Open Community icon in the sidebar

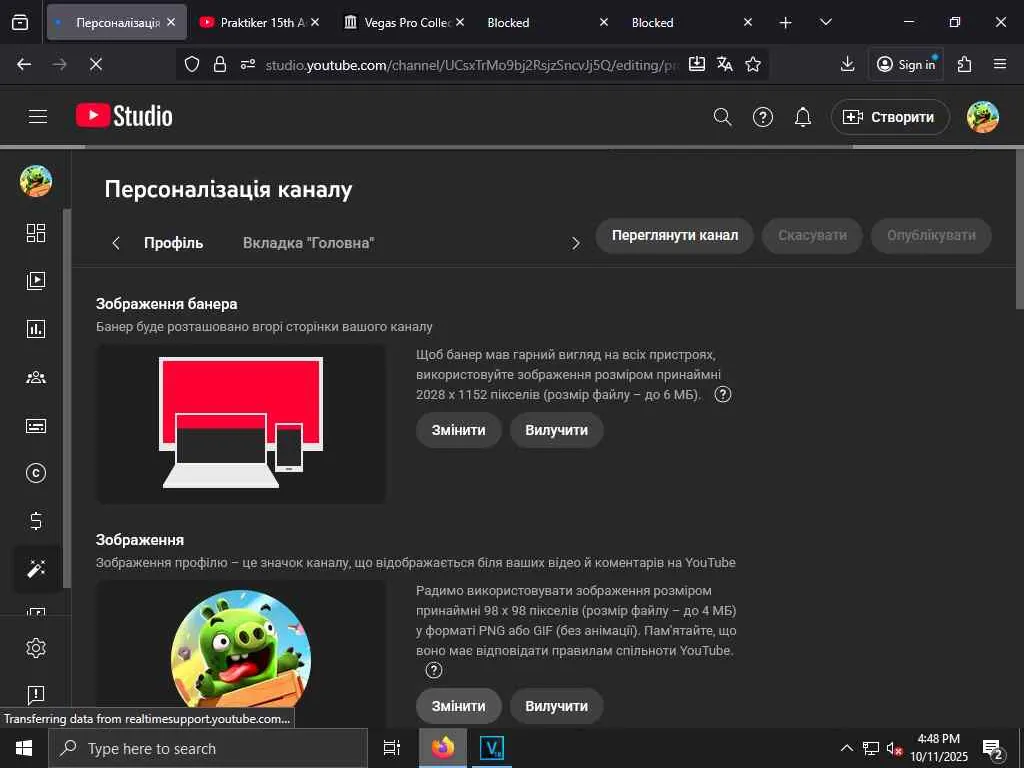36,377
